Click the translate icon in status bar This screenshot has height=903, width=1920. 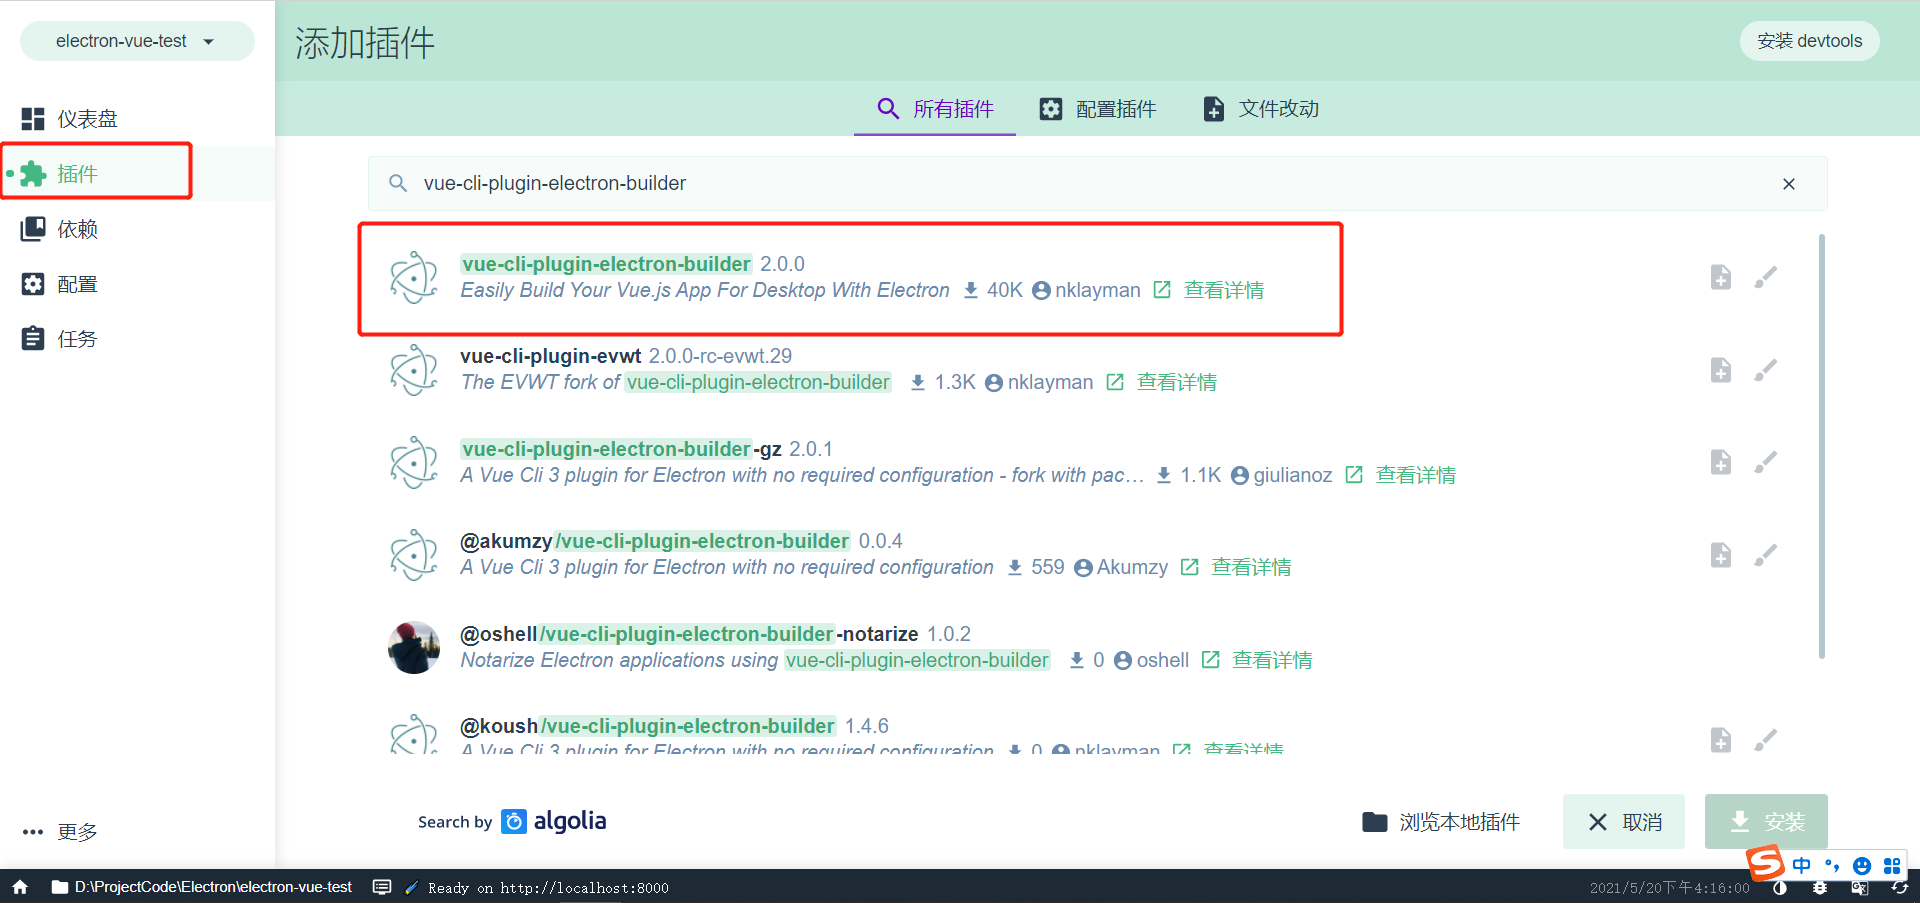1860,888
